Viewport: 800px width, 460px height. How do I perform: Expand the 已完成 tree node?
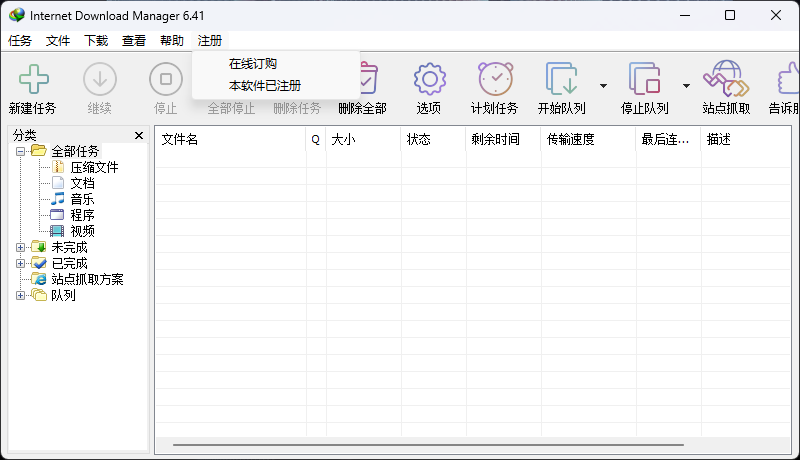(21, 263)
